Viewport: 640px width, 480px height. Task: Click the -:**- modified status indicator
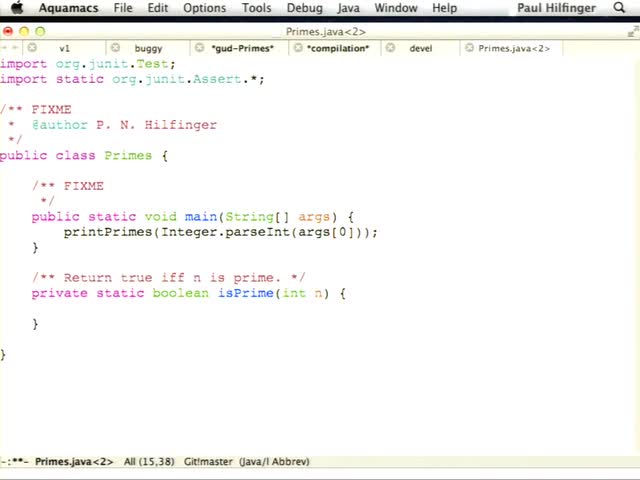pyautogui.click(x=15, y=462)
